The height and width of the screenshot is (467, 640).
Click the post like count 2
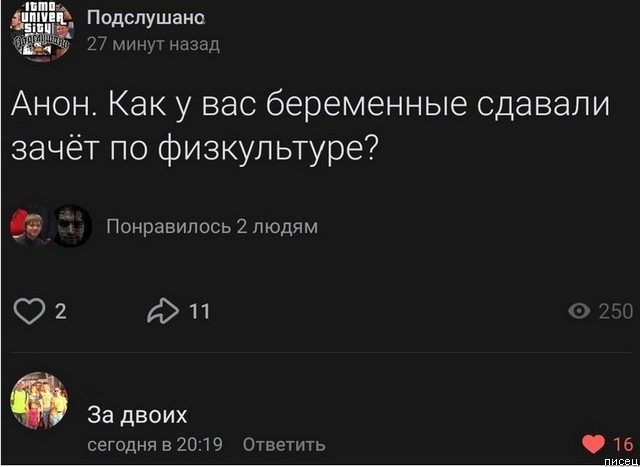[x=59, y=312]
